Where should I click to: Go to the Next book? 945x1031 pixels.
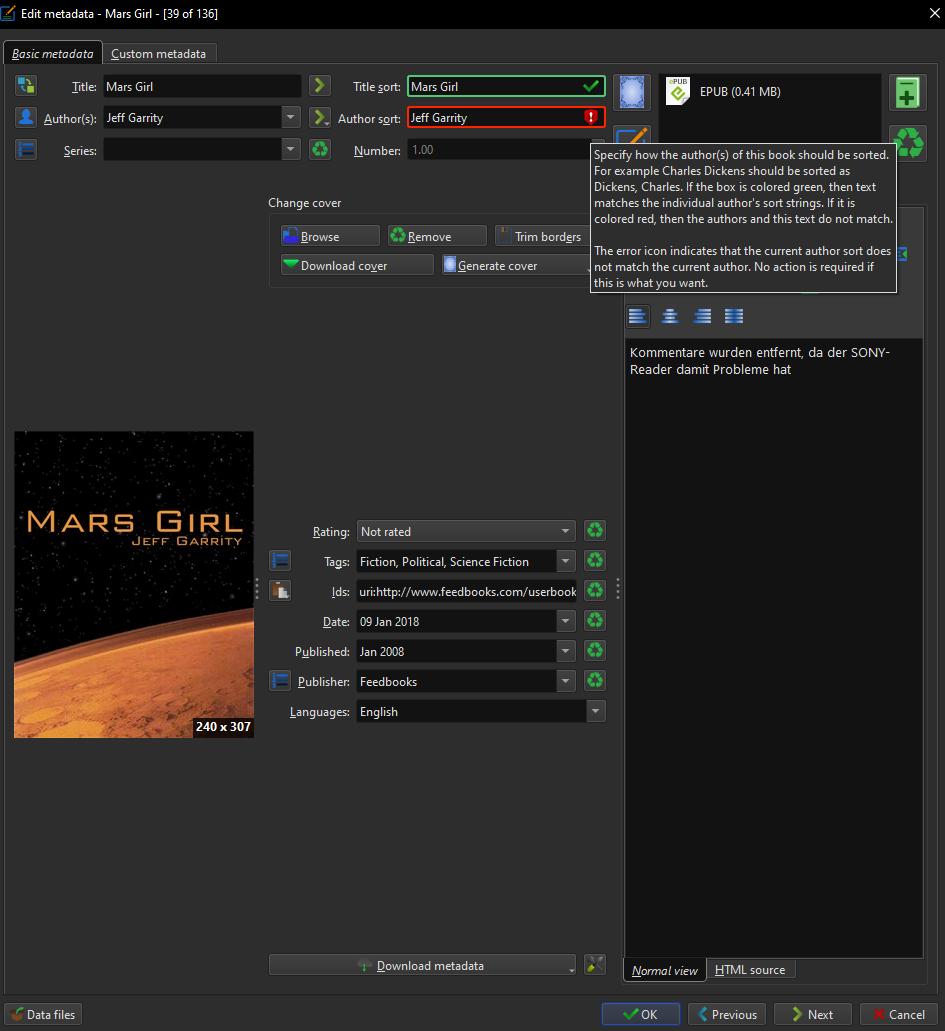tap(813, 1014)
